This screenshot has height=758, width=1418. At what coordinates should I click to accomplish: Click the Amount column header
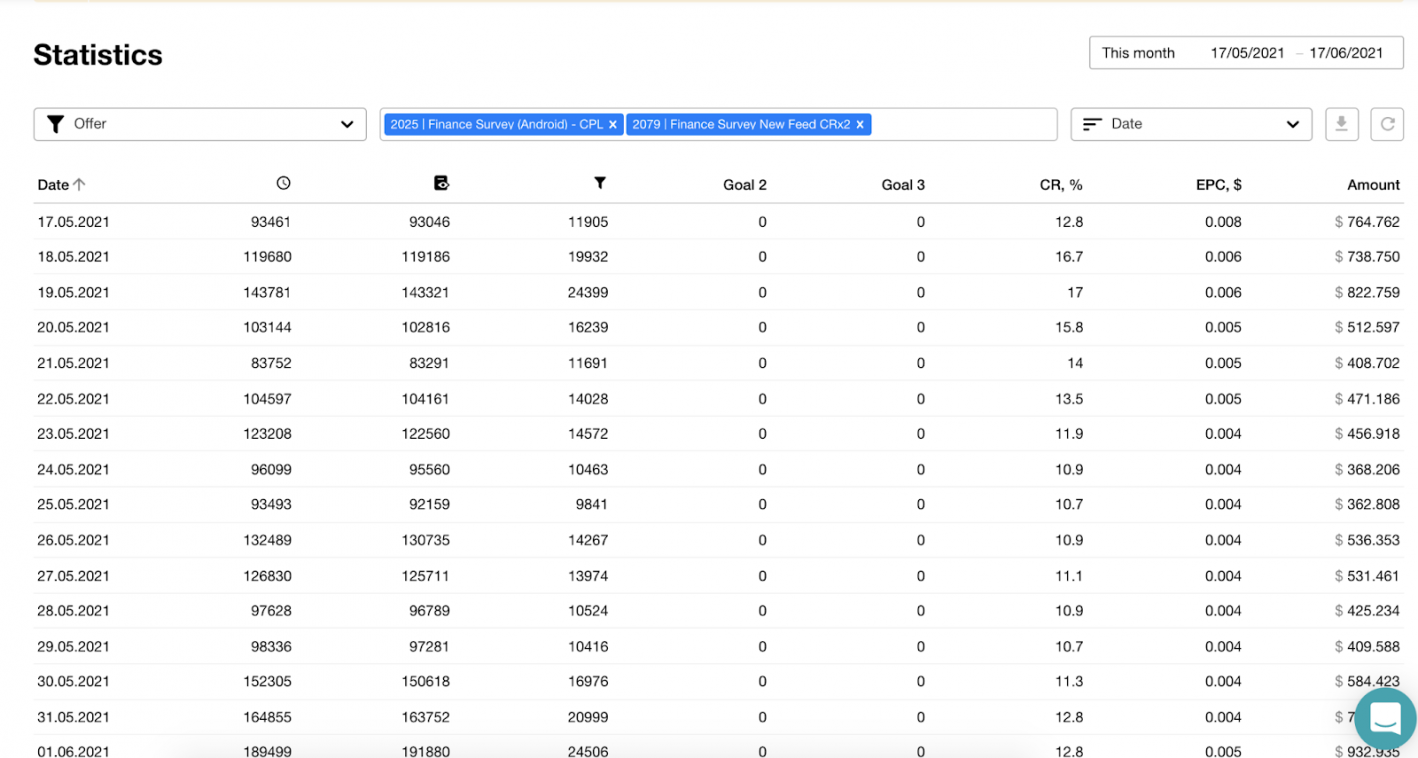click(1373, 184)
